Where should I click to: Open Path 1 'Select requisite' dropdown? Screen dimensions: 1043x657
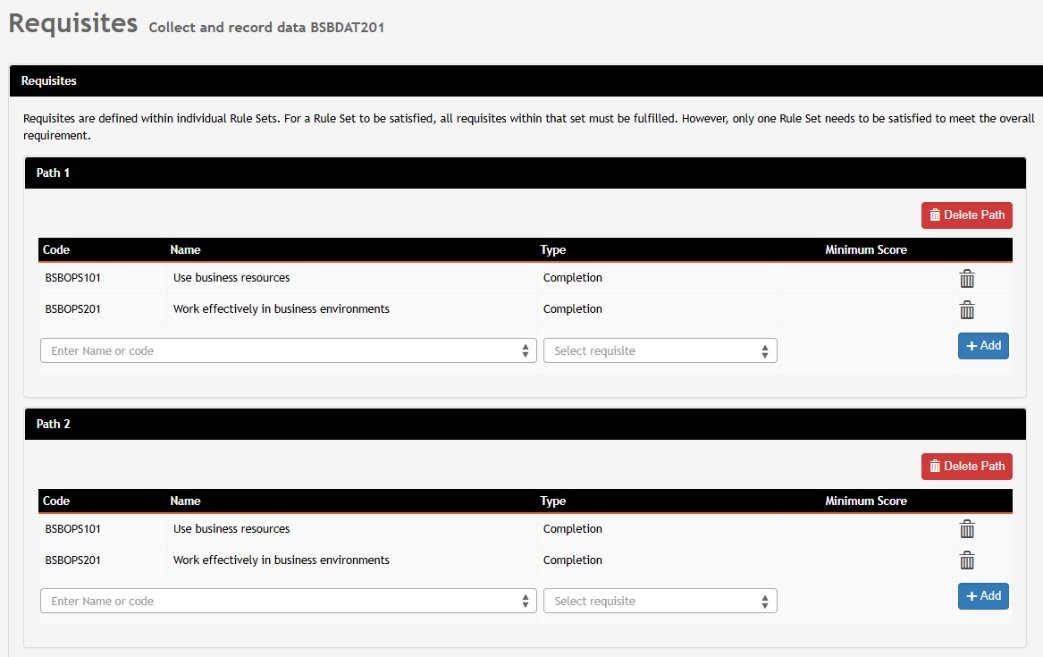[660, 350]
